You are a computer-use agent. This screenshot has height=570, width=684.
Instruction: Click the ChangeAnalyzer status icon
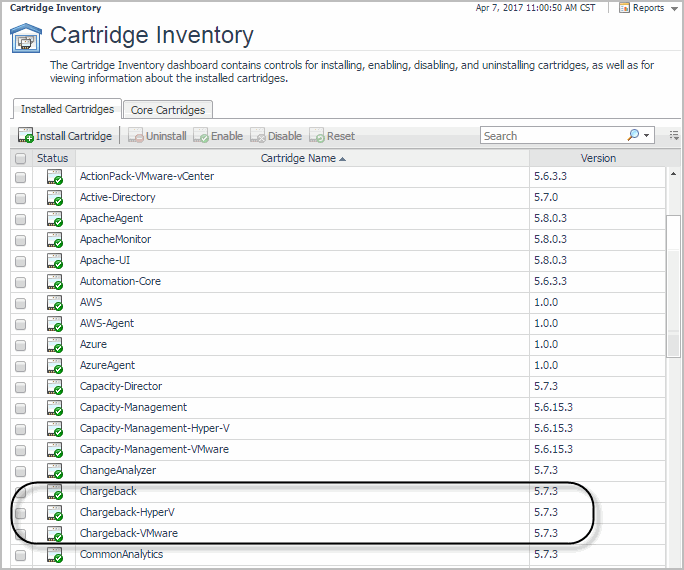click(x=55, y=471)
